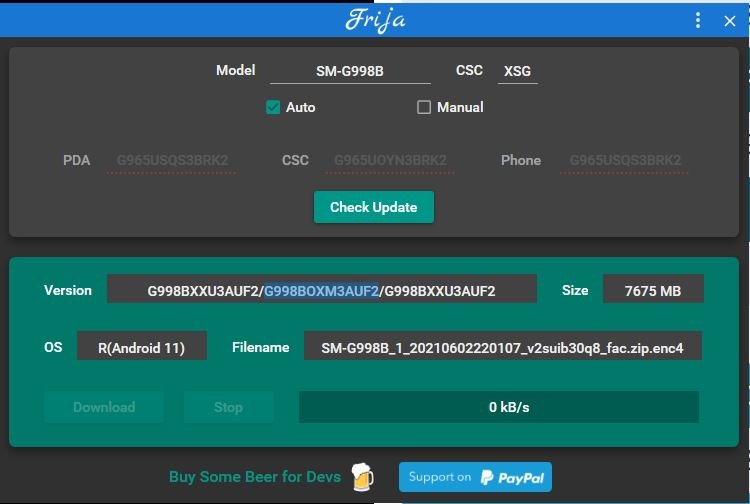
Task: Click the Download button
Action: point(104,407)
